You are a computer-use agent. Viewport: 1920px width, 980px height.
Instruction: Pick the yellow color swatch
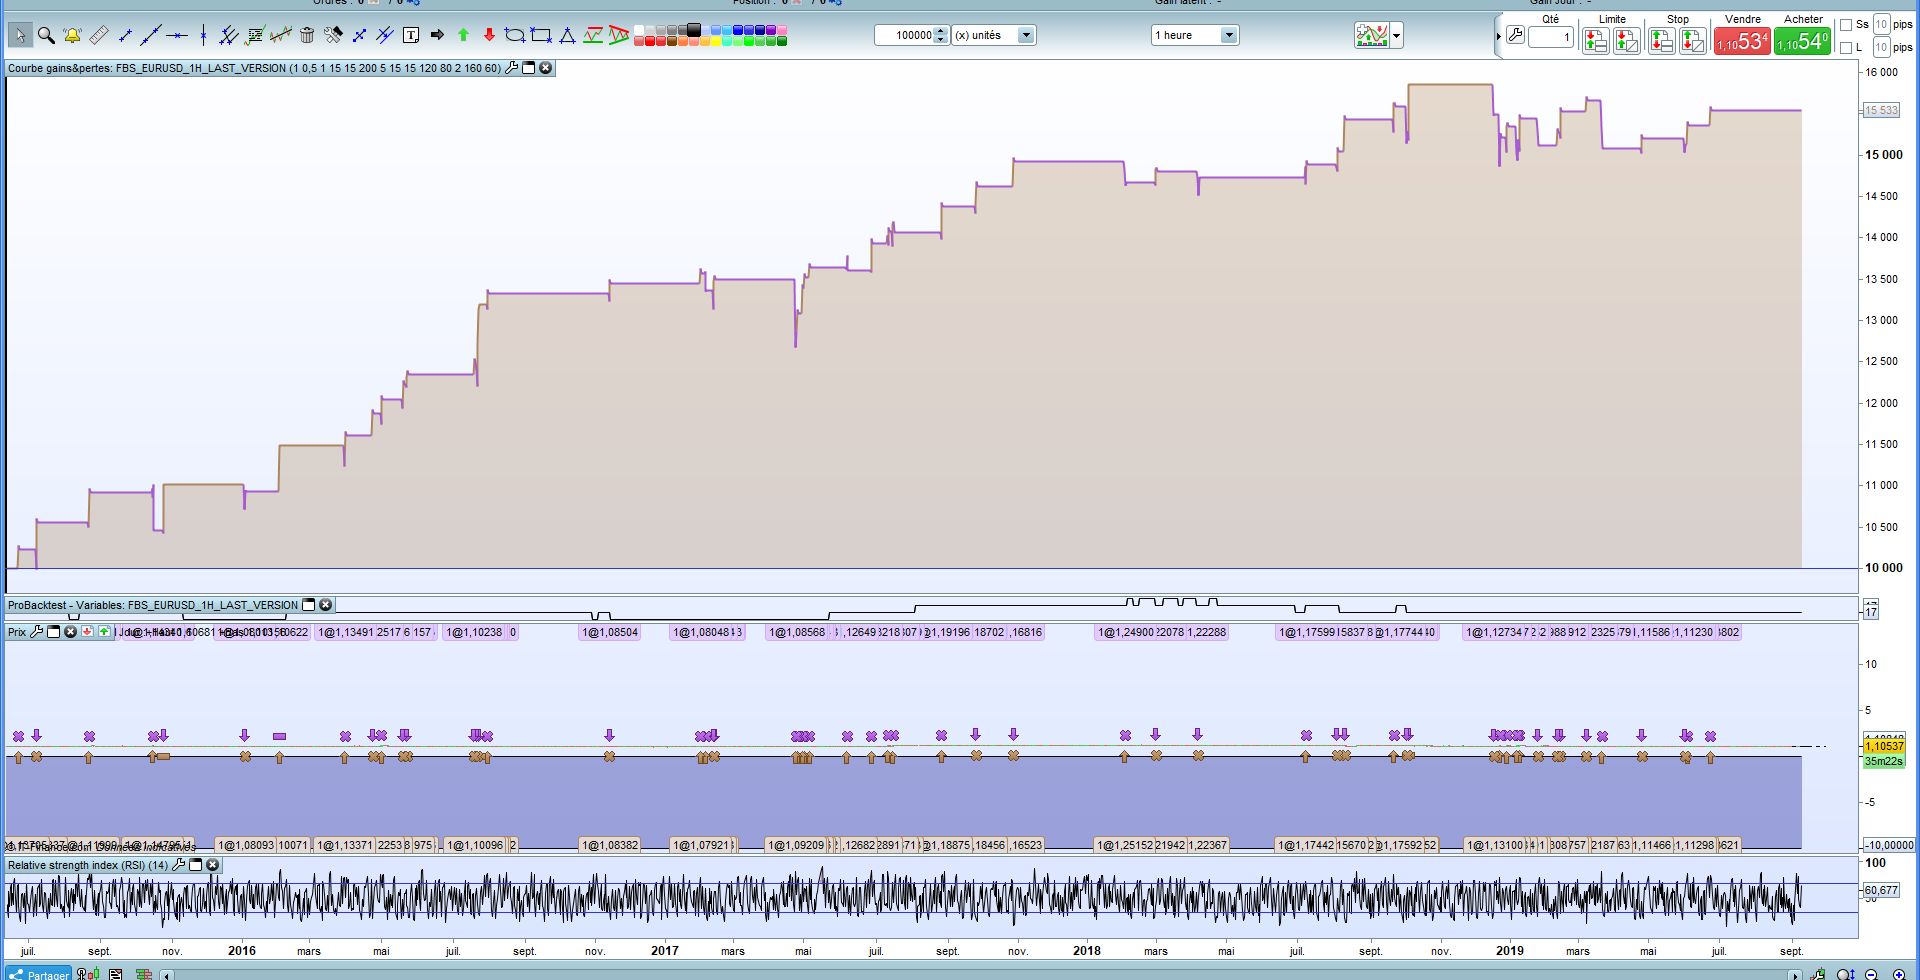(716, 41)
